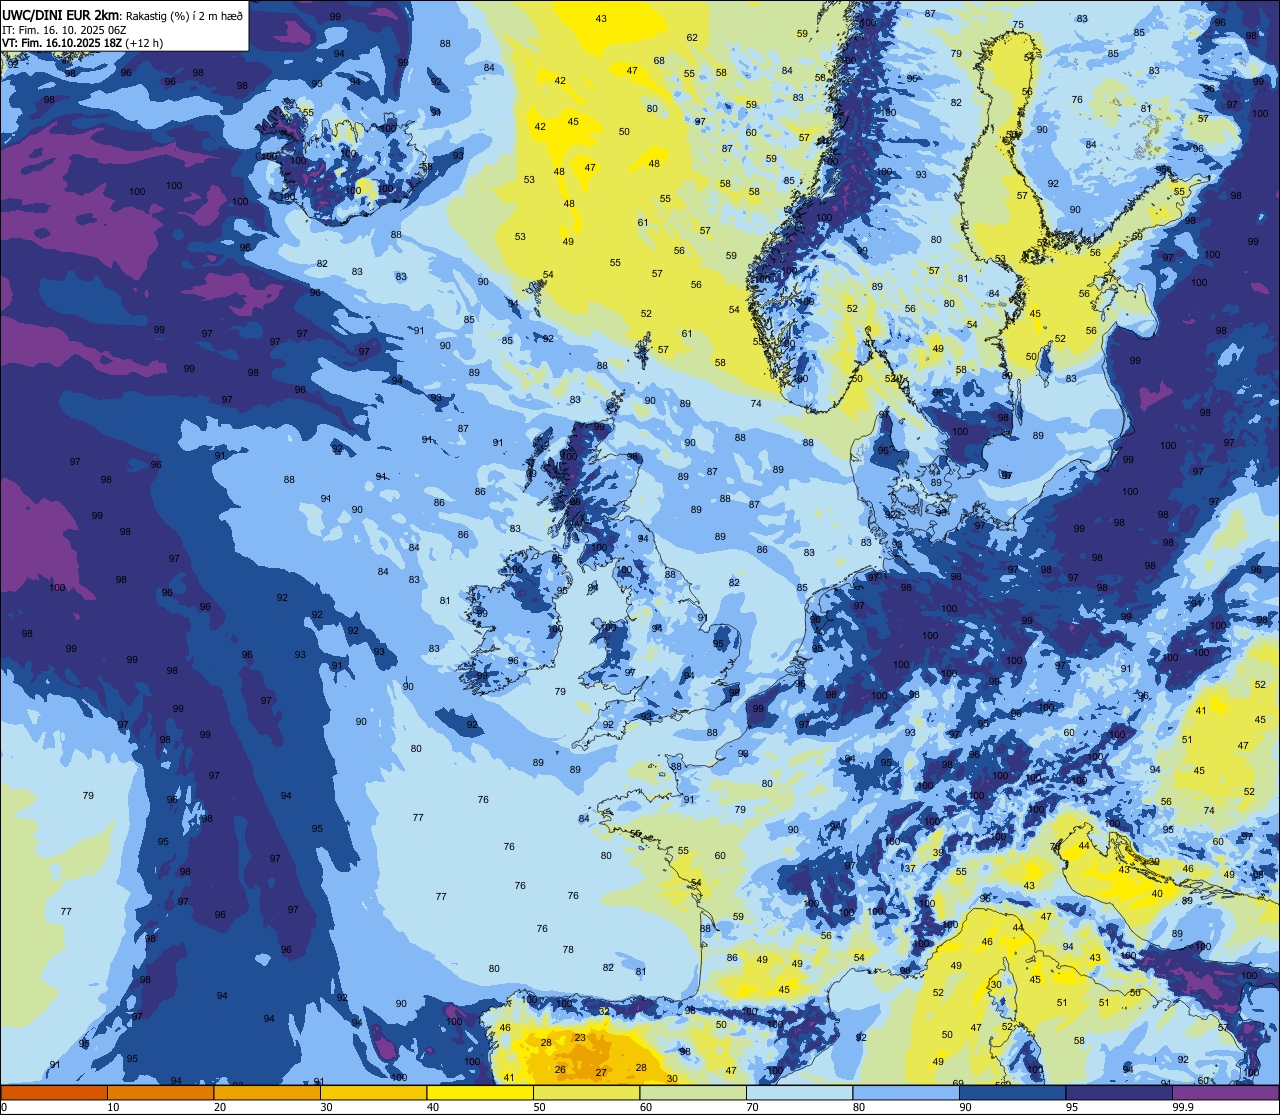Click the legend tick label '40'

click(433, 1107)
